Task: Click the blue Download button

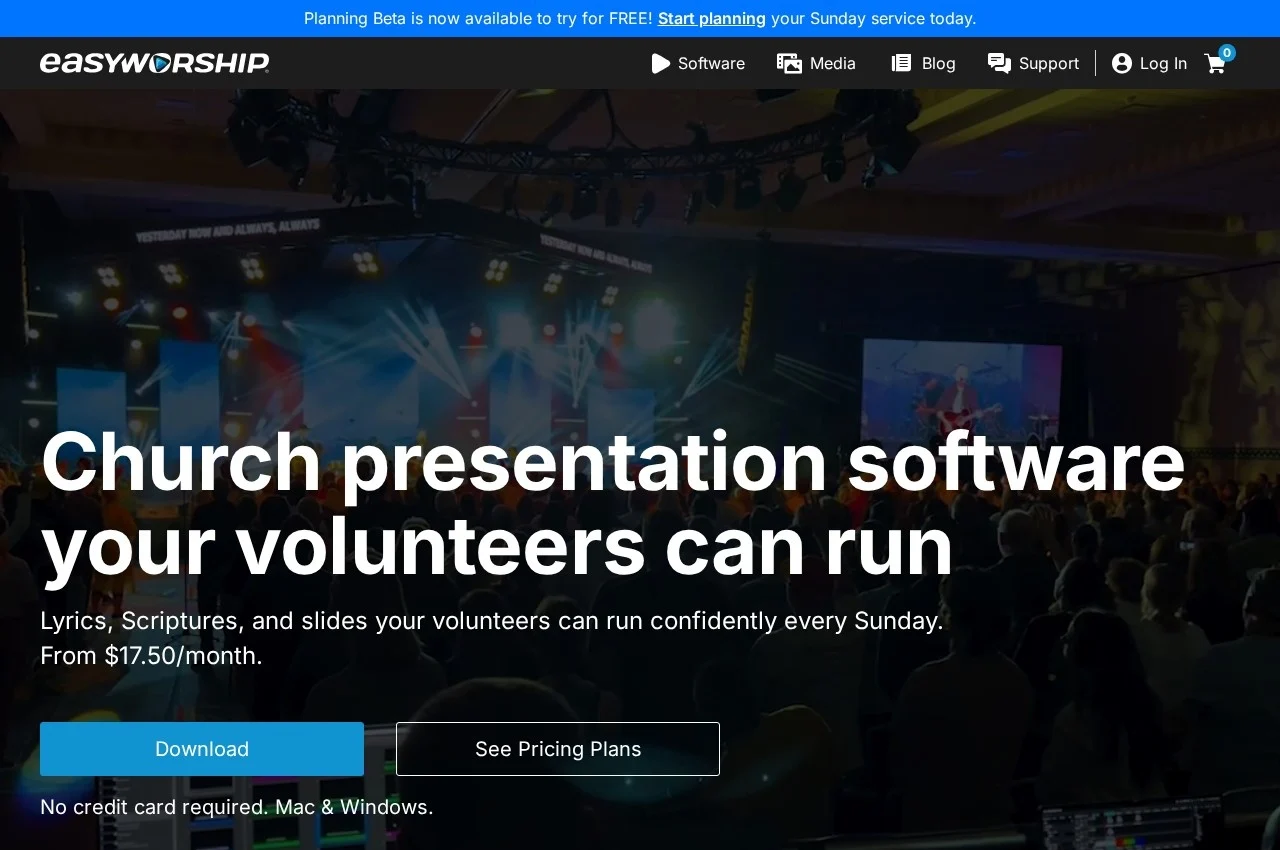Action: click(x=202, y=749)
